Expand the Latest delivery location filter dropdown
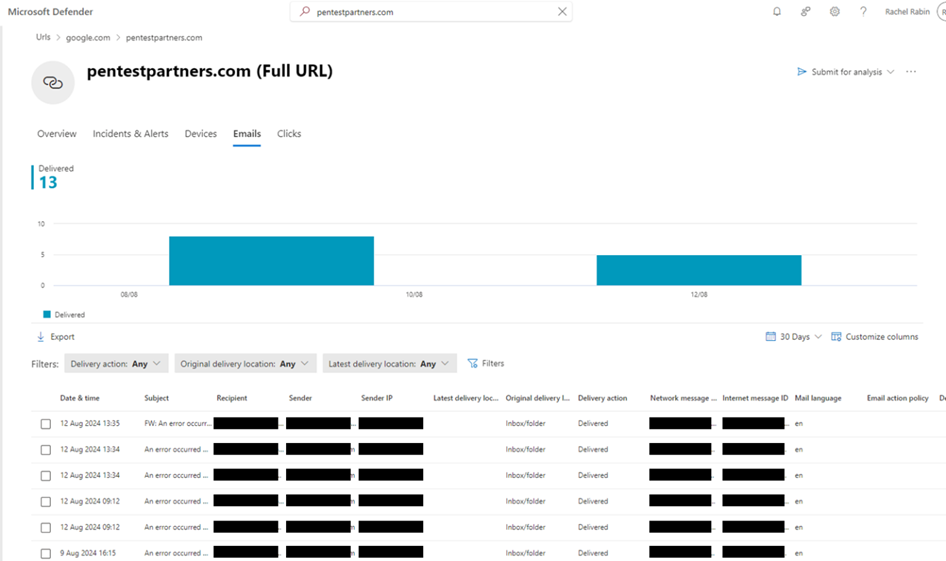946x561 pixels. 390,364
